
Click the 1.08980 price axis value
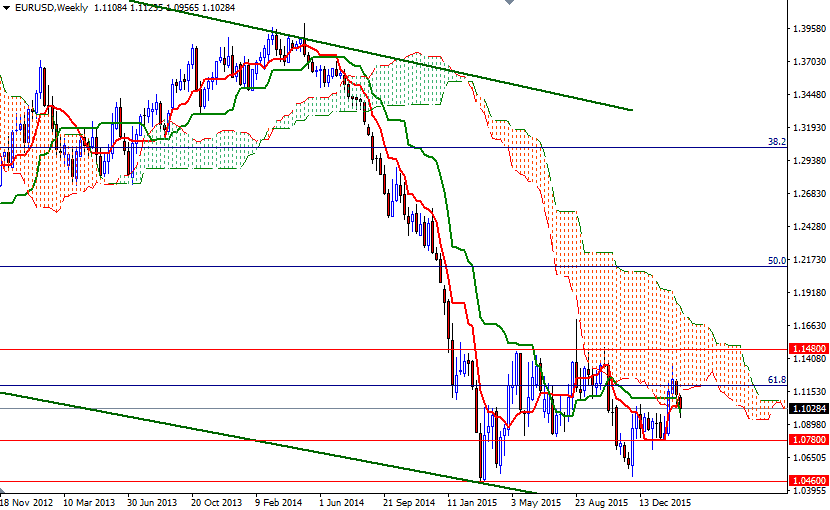[810, 424]
